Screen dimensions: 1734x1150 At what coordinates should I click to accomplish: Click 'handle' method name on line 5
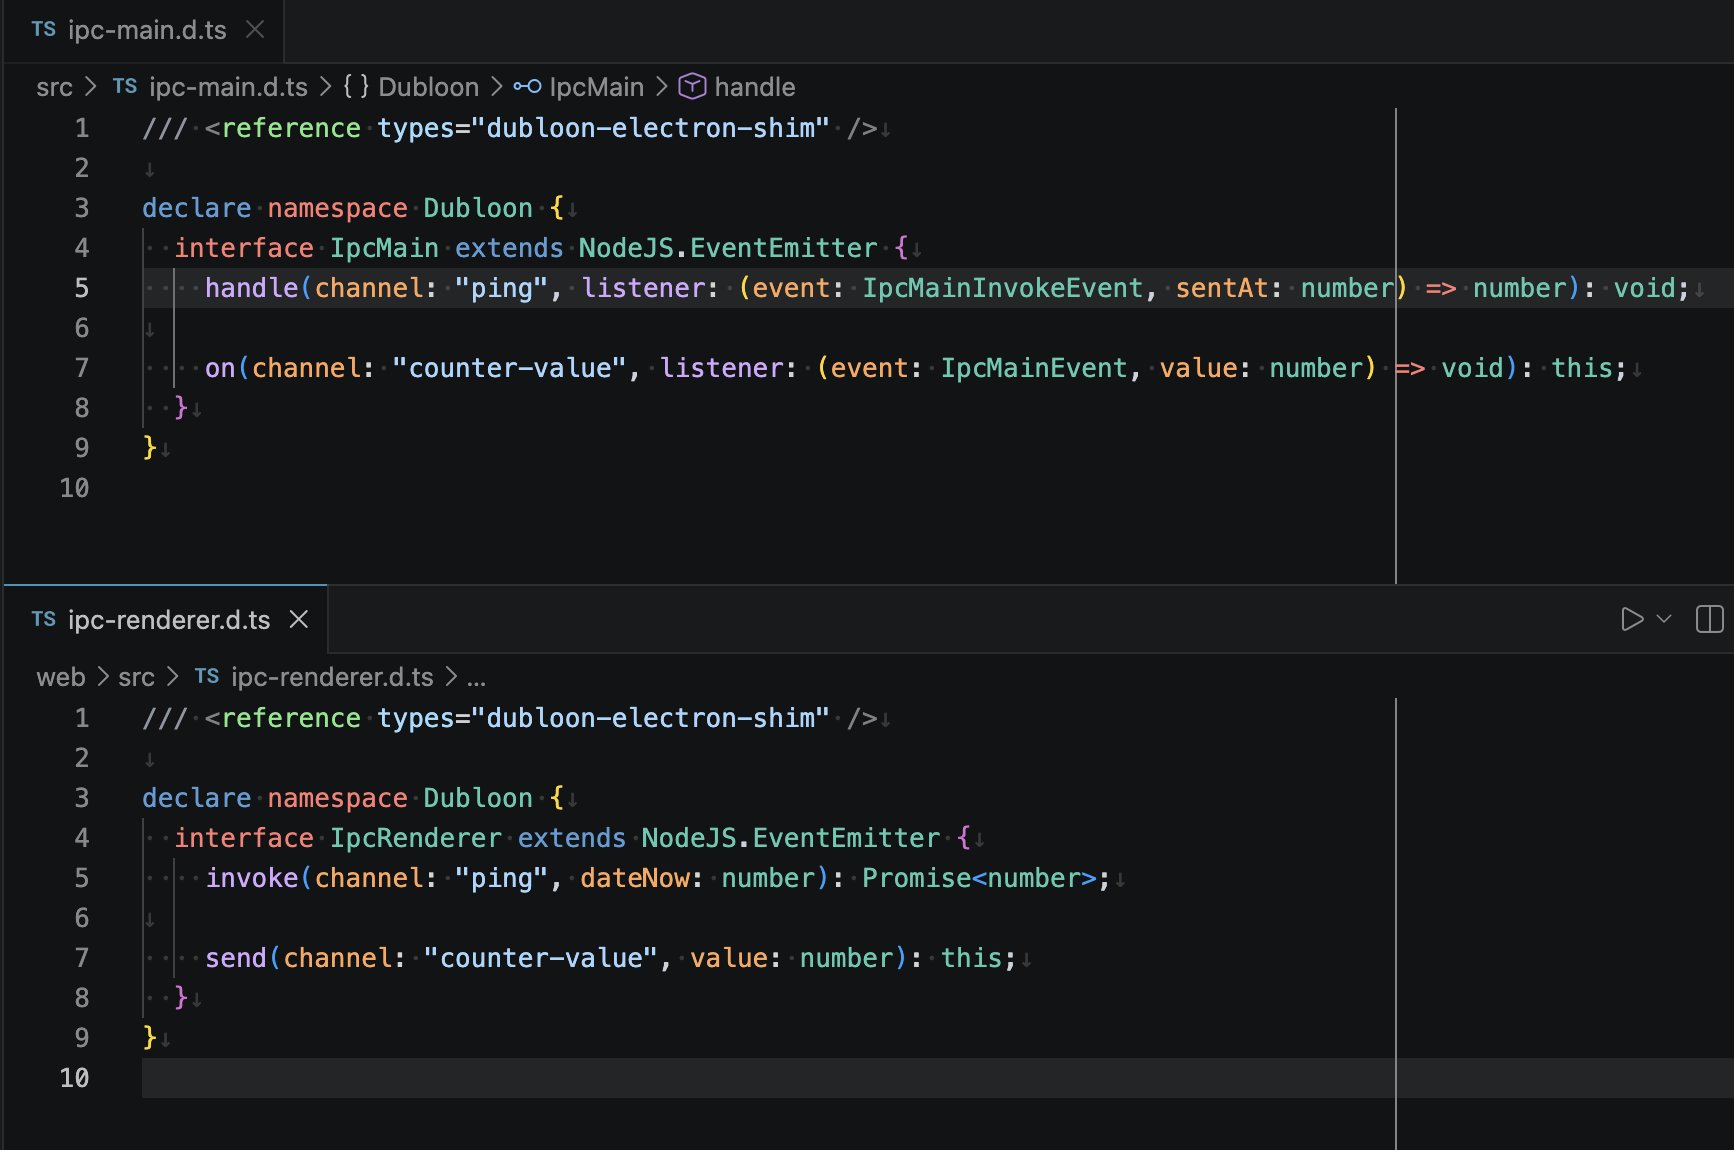pos(252,288)
